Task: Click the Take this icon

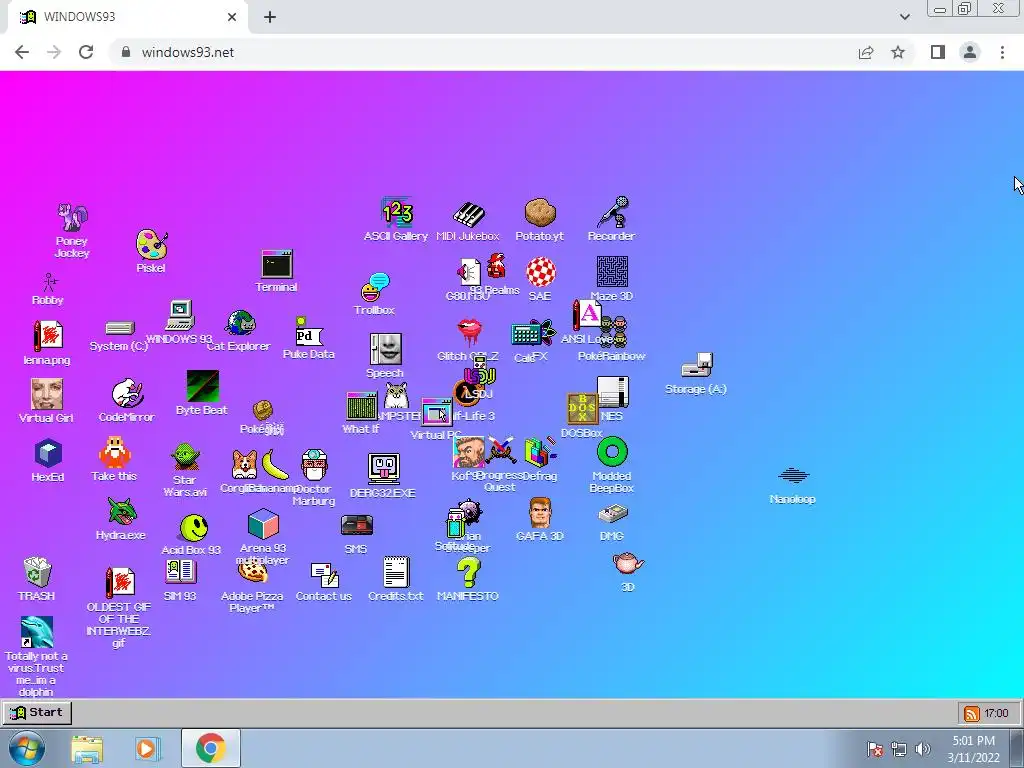Action: tap(114, 453)
